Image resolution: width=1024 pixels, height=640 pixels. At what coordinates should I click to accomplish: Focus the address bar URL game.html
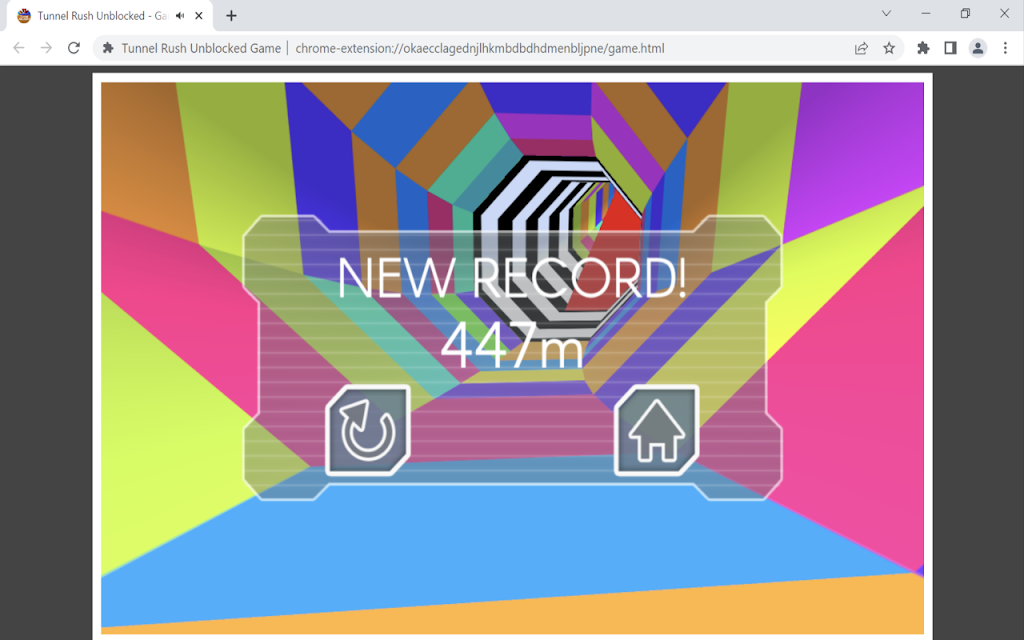pyautogui.click(x=480, y=48)
